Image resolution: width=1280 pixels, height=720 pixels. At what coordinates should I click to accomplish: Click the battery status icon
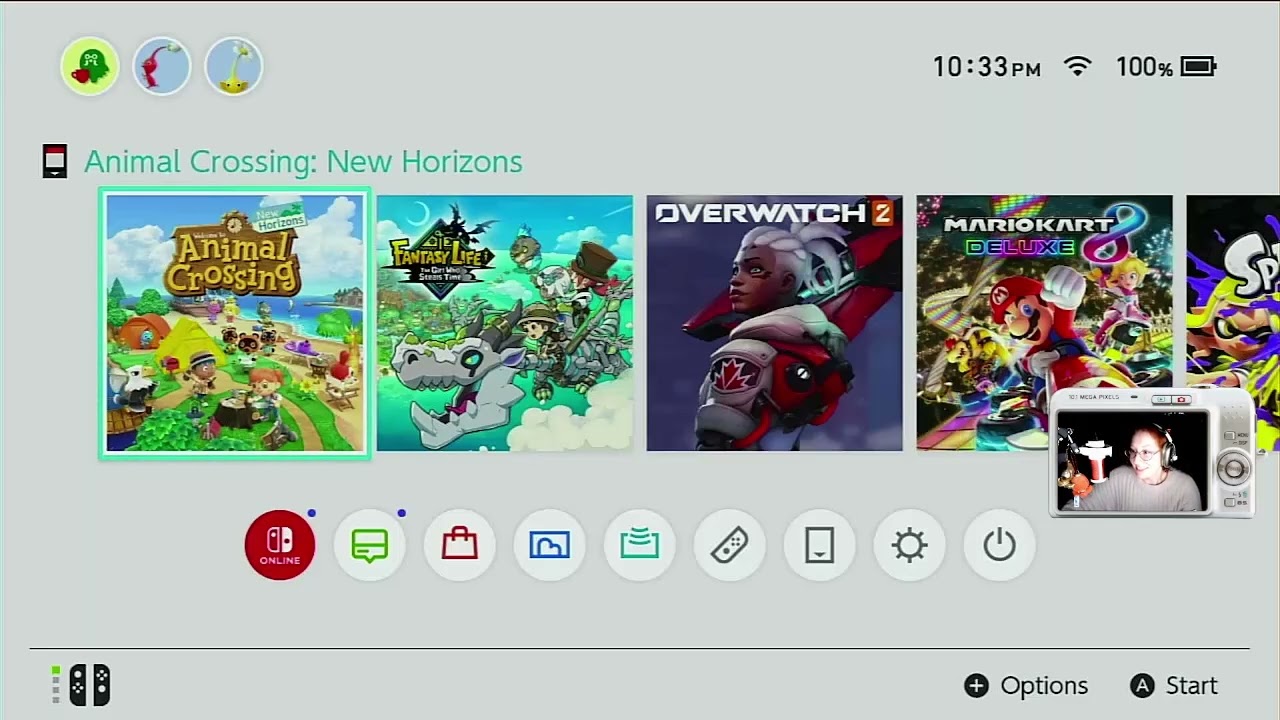click(x=1198, y=67)
